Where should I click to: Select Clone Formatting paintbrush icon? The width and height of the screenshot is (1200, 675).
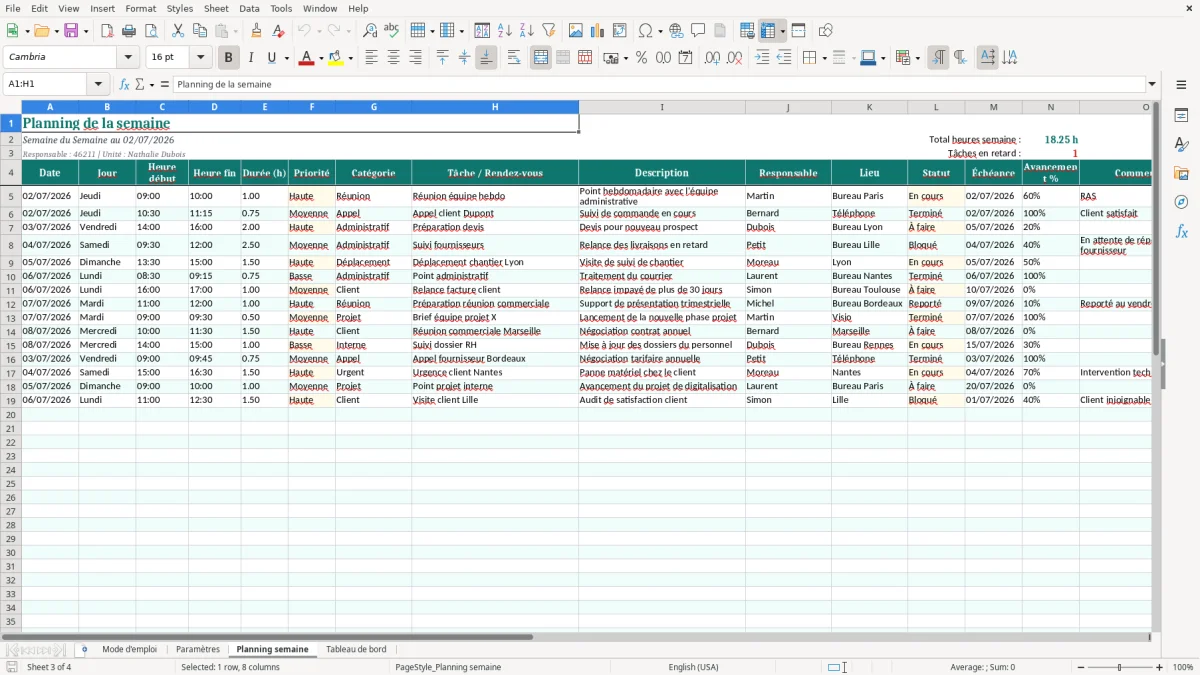coord(256,31)
